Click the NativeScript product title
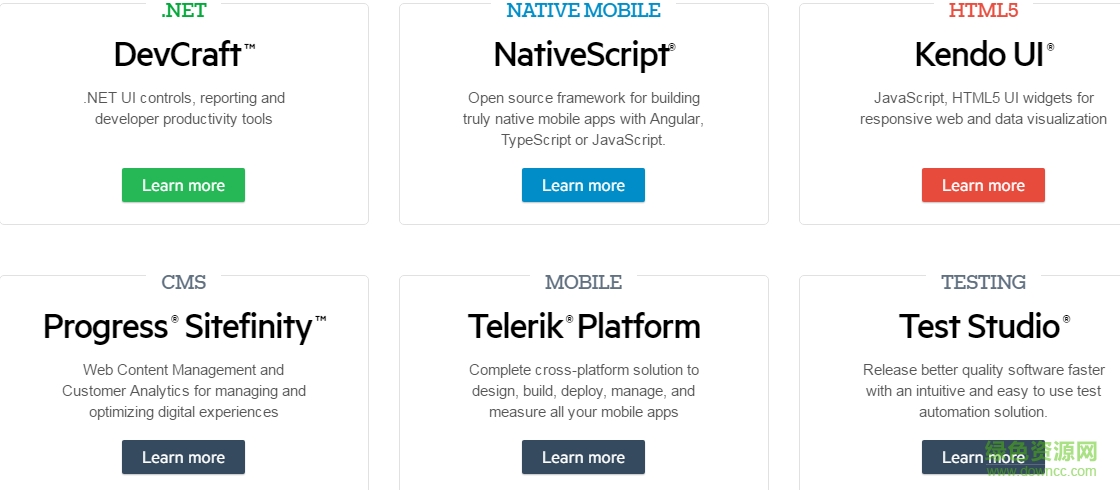 583,54
